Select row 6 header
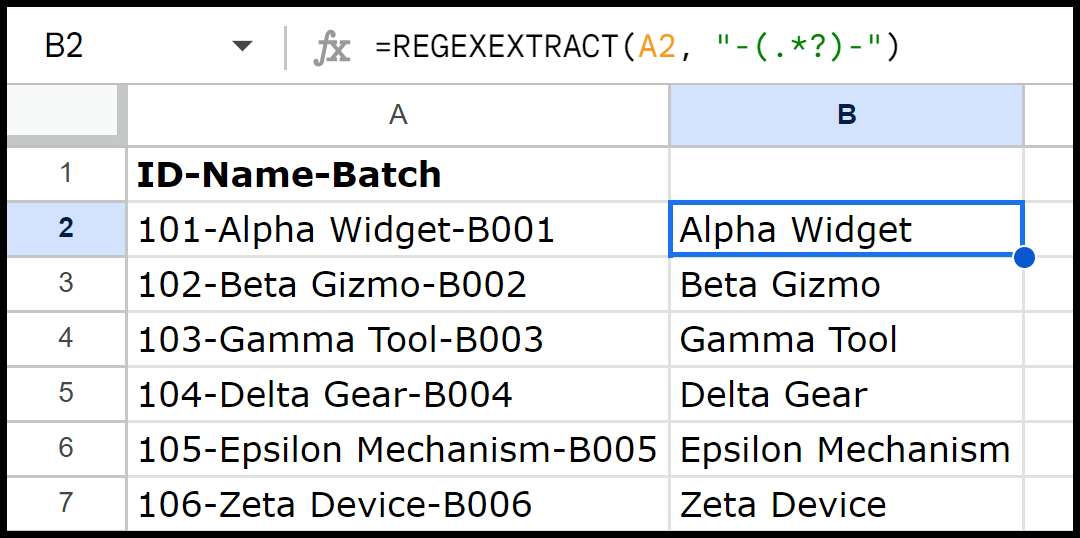 pyautogui.click(x=67, y=449)
